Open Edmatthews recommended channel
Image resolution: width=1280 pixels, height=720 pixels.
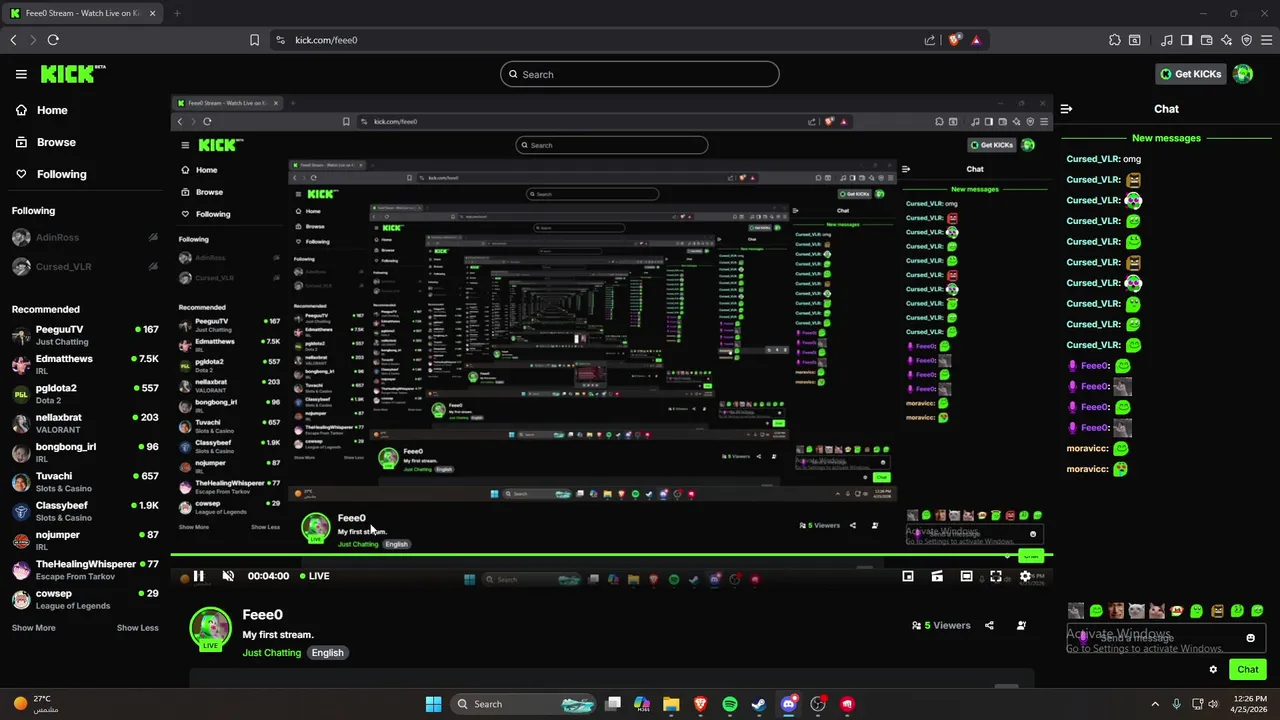[85, 364]
